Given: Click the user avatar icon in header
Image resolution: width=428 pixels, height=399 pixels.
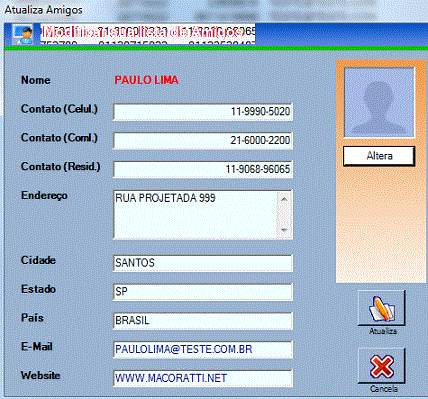Looking at the screenshot, I should [23, 35].
